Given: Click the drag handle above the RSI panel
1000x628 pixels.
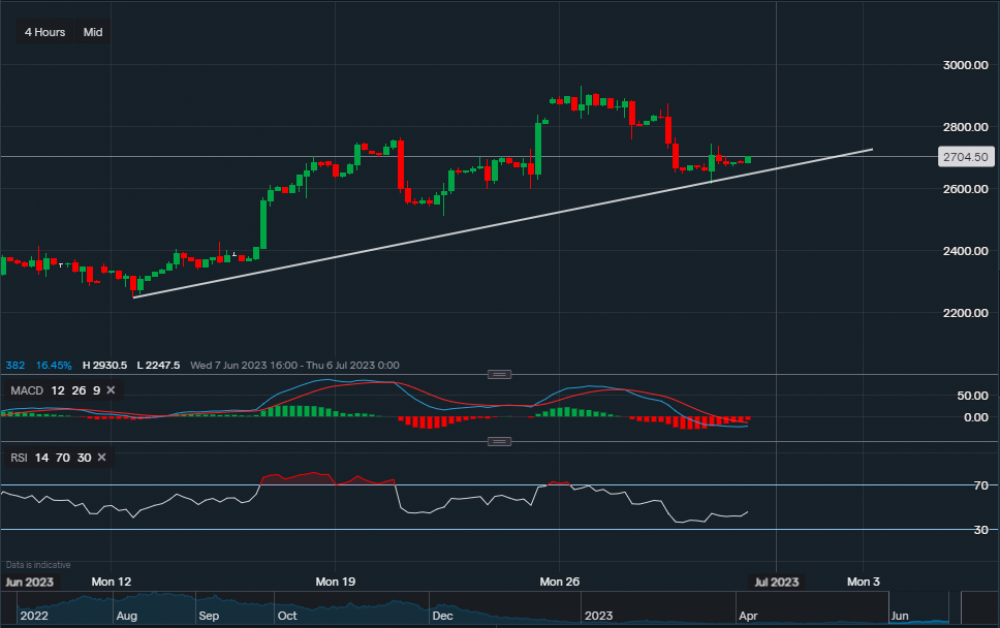Looking at the screenshot, I should click(x=498, y=440).
